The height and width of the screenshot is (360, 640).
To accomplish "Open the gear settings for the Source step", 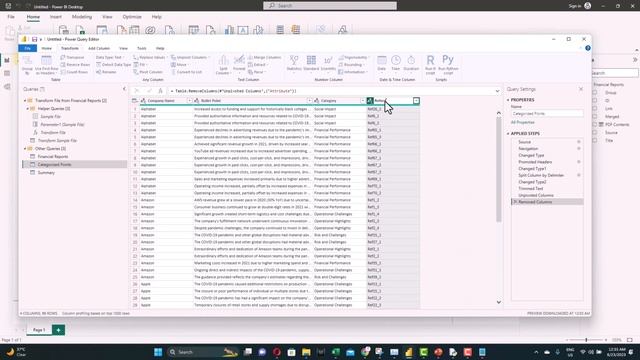I will [579, 142].
